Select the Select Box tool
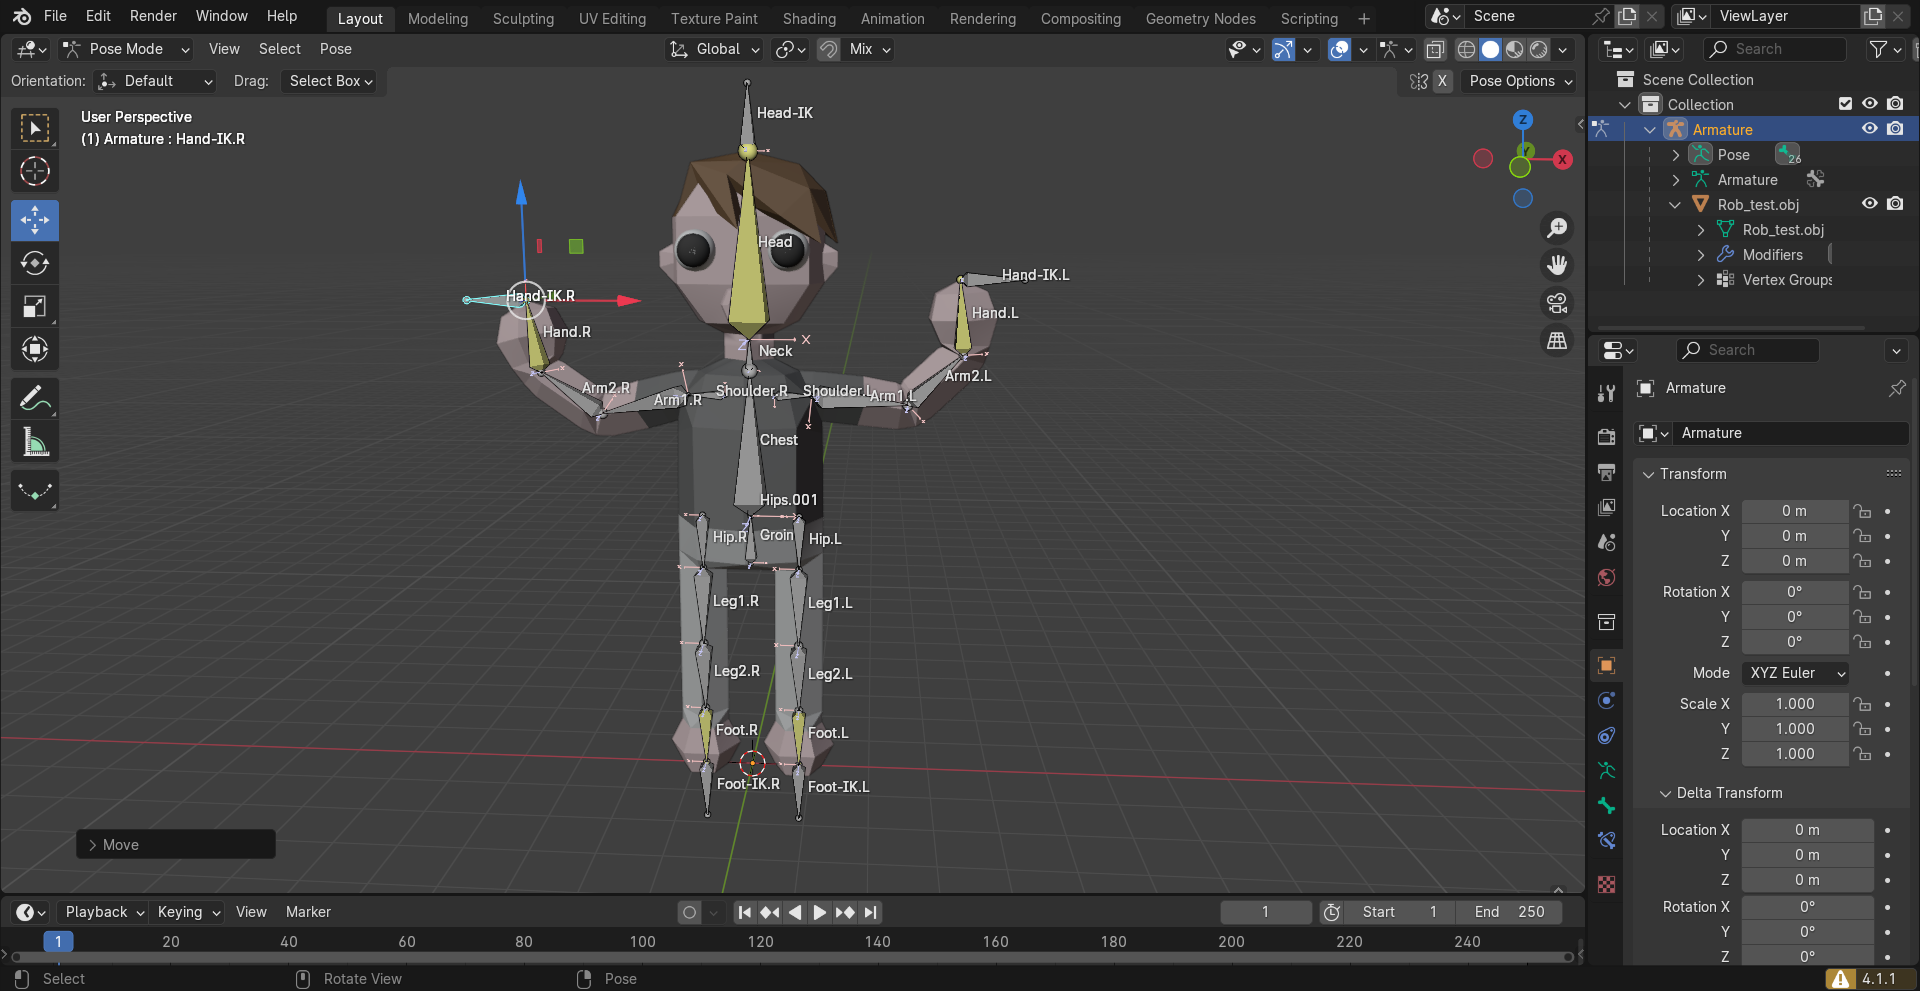Screen dimensions: 1920x991 [35, 128]
